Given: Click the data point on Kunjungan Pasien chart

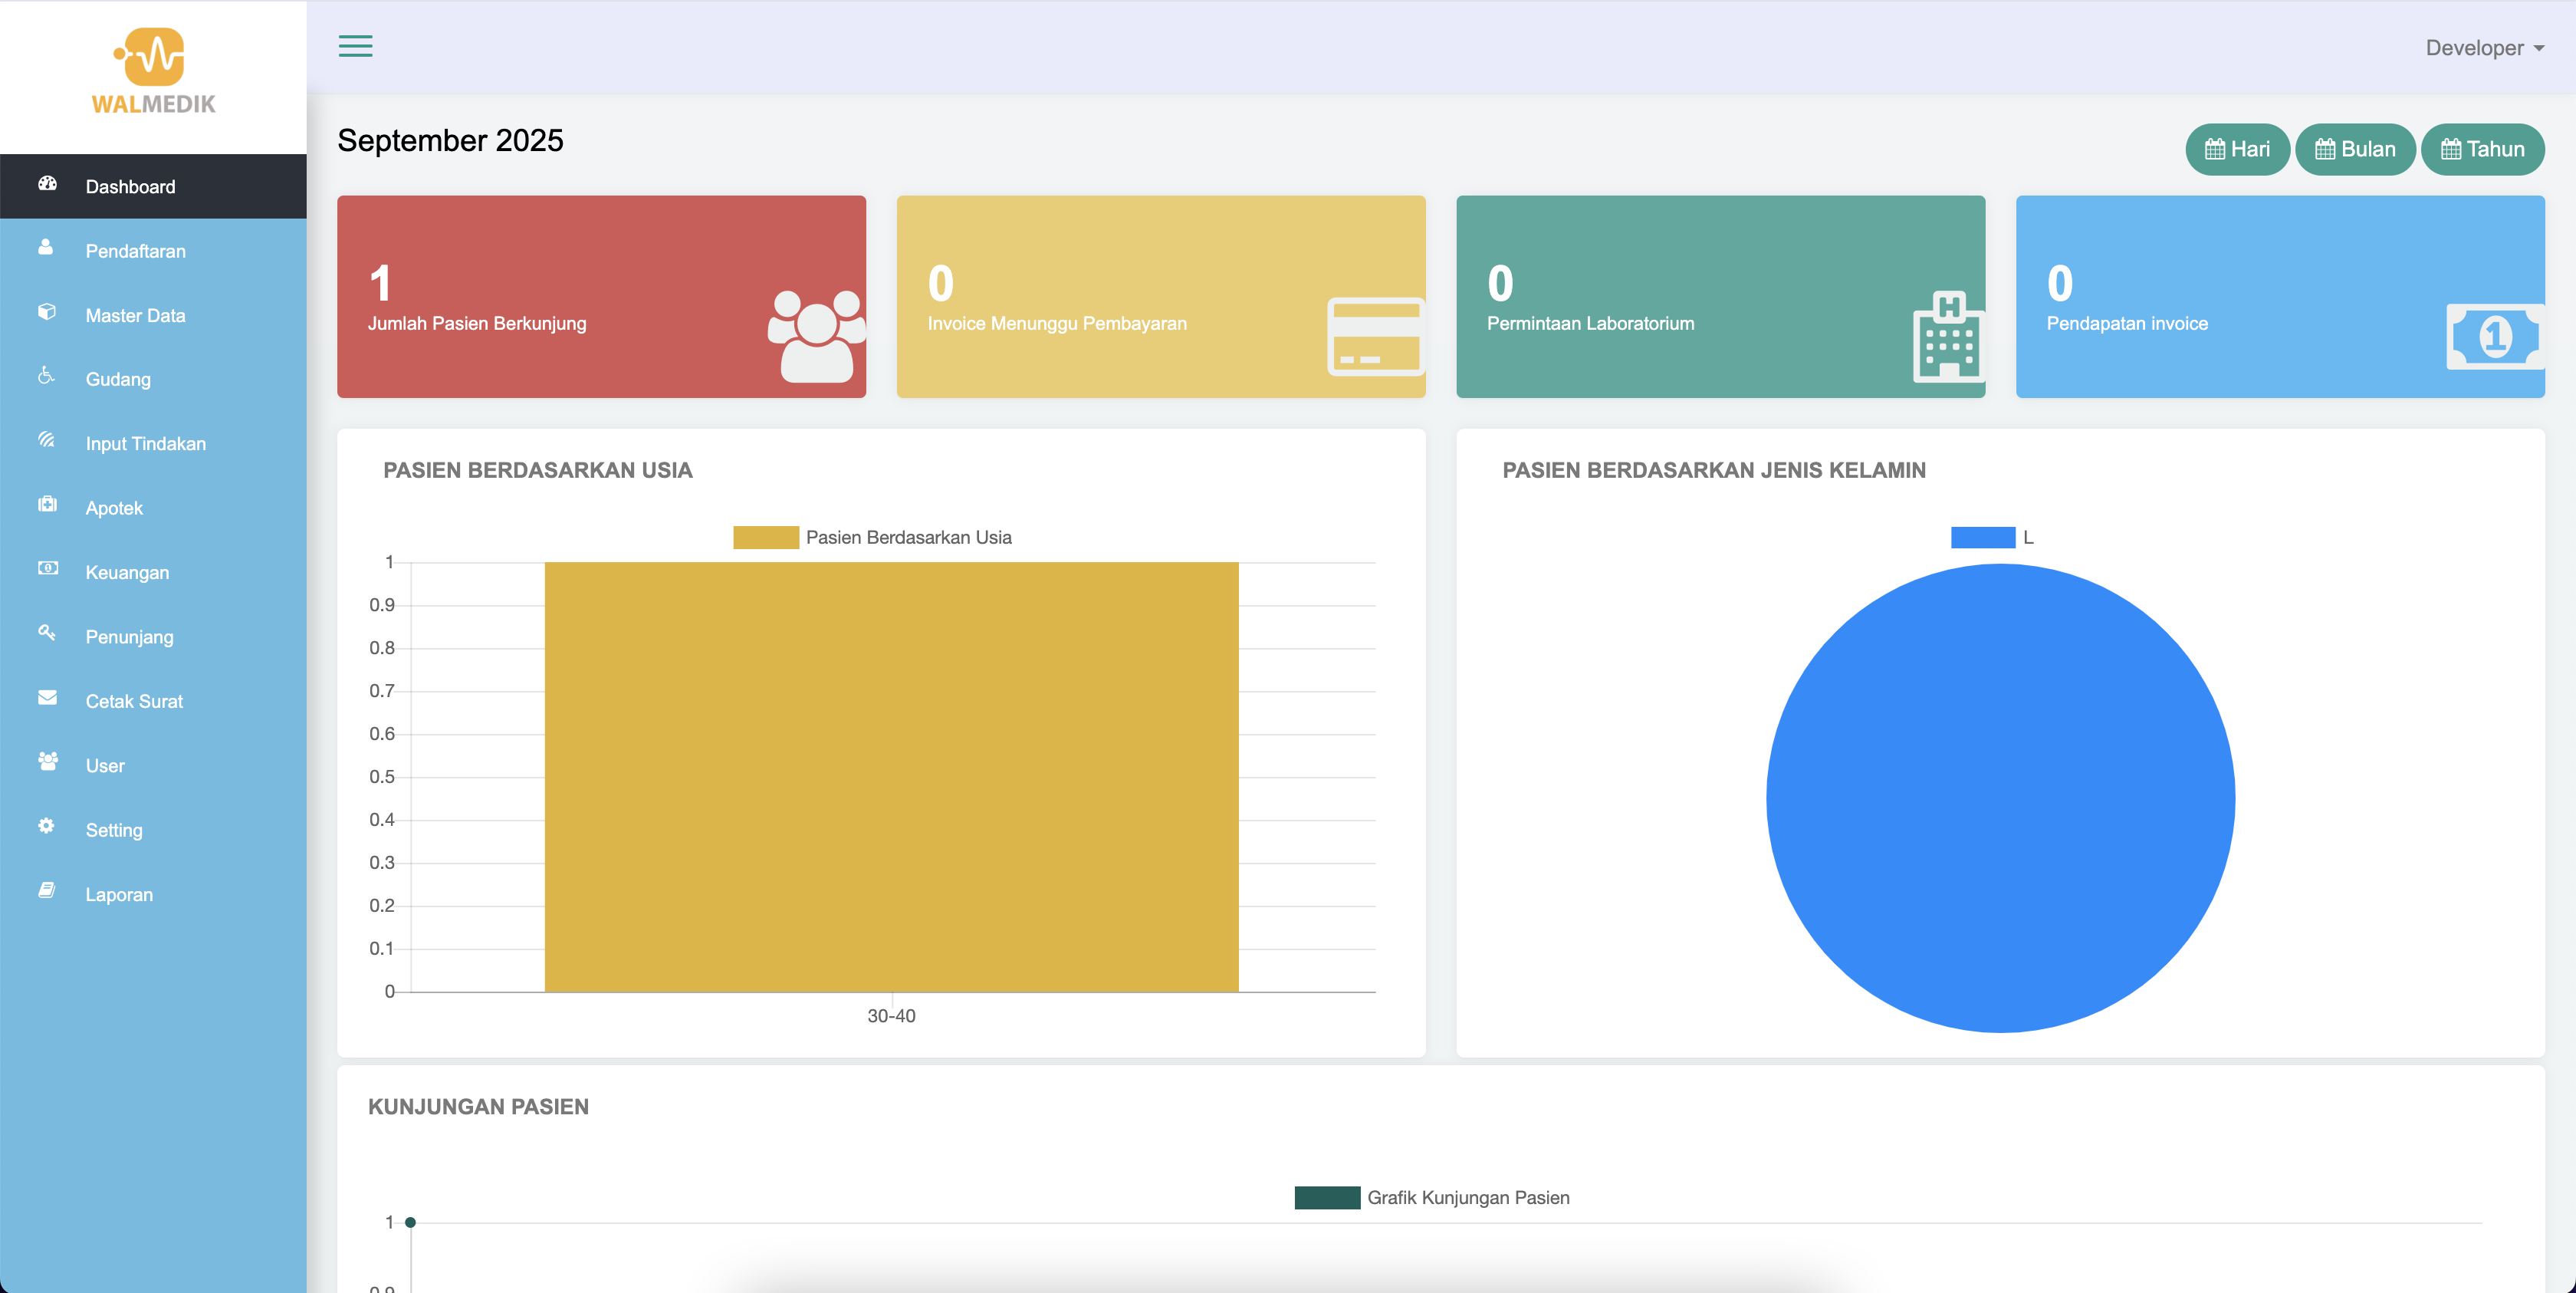Looking at the screenshot, I should pos(410,1222).
